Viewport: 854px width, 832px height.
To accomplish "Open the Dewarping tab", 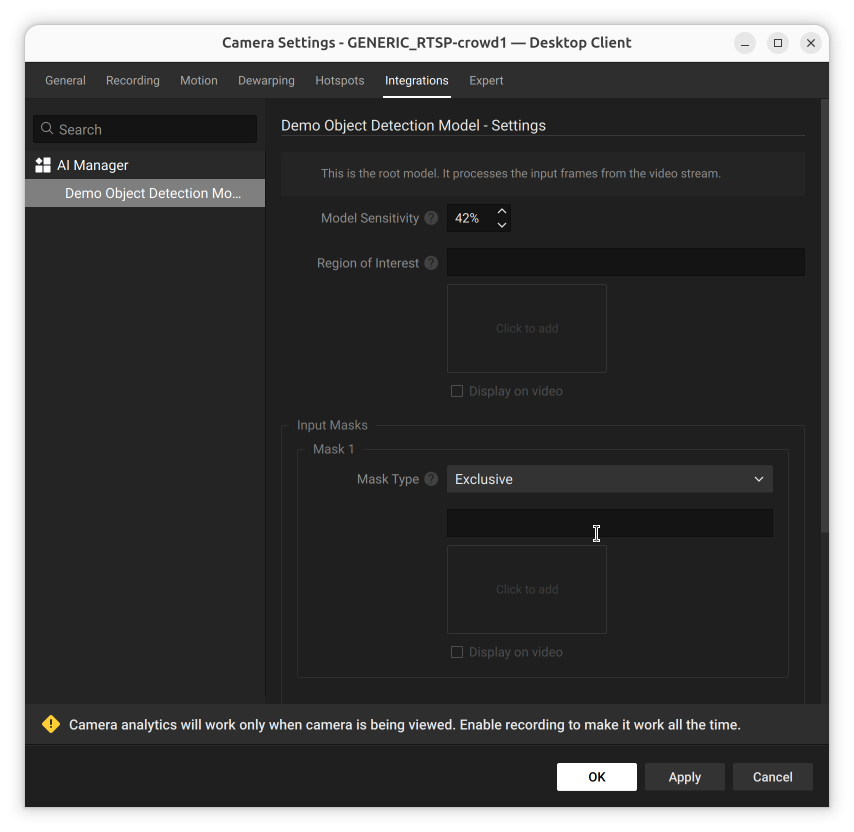I will [266, 81].
